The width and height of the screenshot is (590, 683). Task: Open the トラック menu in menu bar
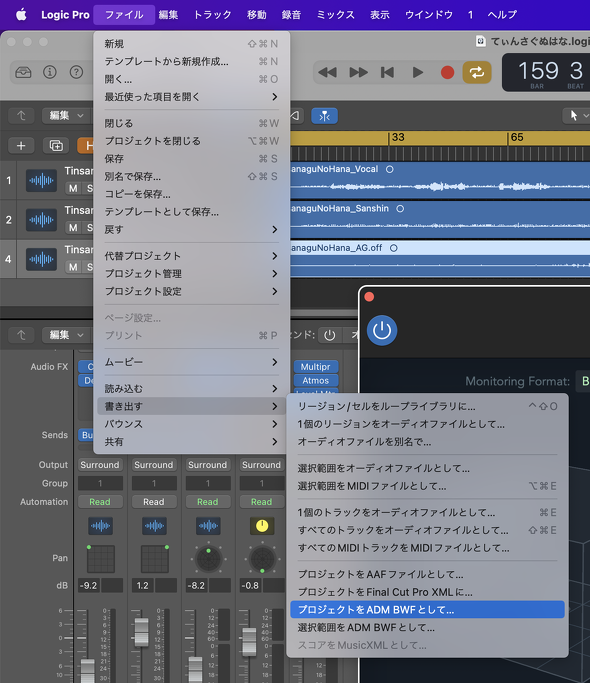pyautogui.click(x=213, y=15)
